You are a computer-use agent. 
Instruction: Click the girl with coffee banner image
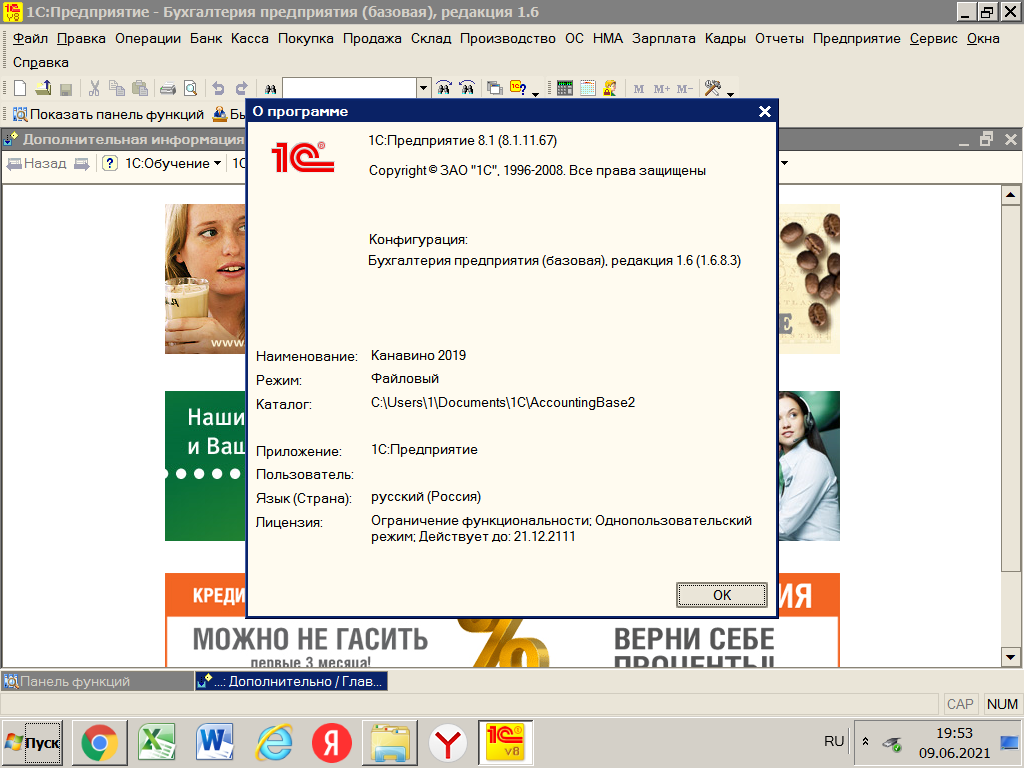point(205,279)
